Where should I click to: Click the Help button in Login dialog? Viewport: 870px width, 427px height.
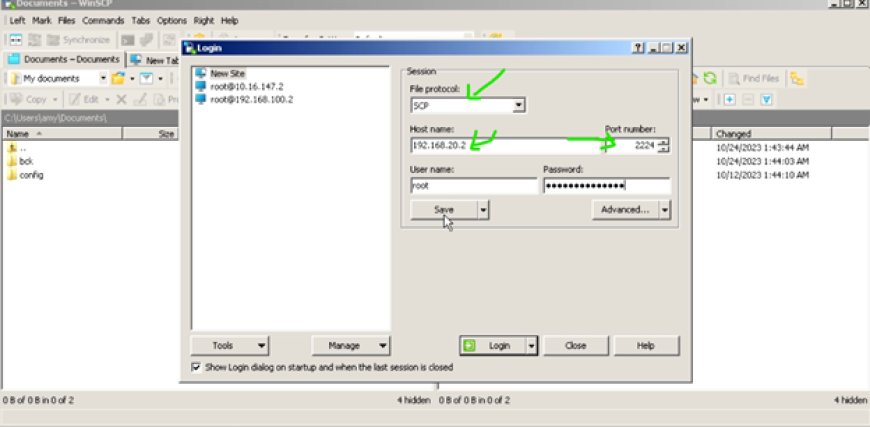point(646,345)
